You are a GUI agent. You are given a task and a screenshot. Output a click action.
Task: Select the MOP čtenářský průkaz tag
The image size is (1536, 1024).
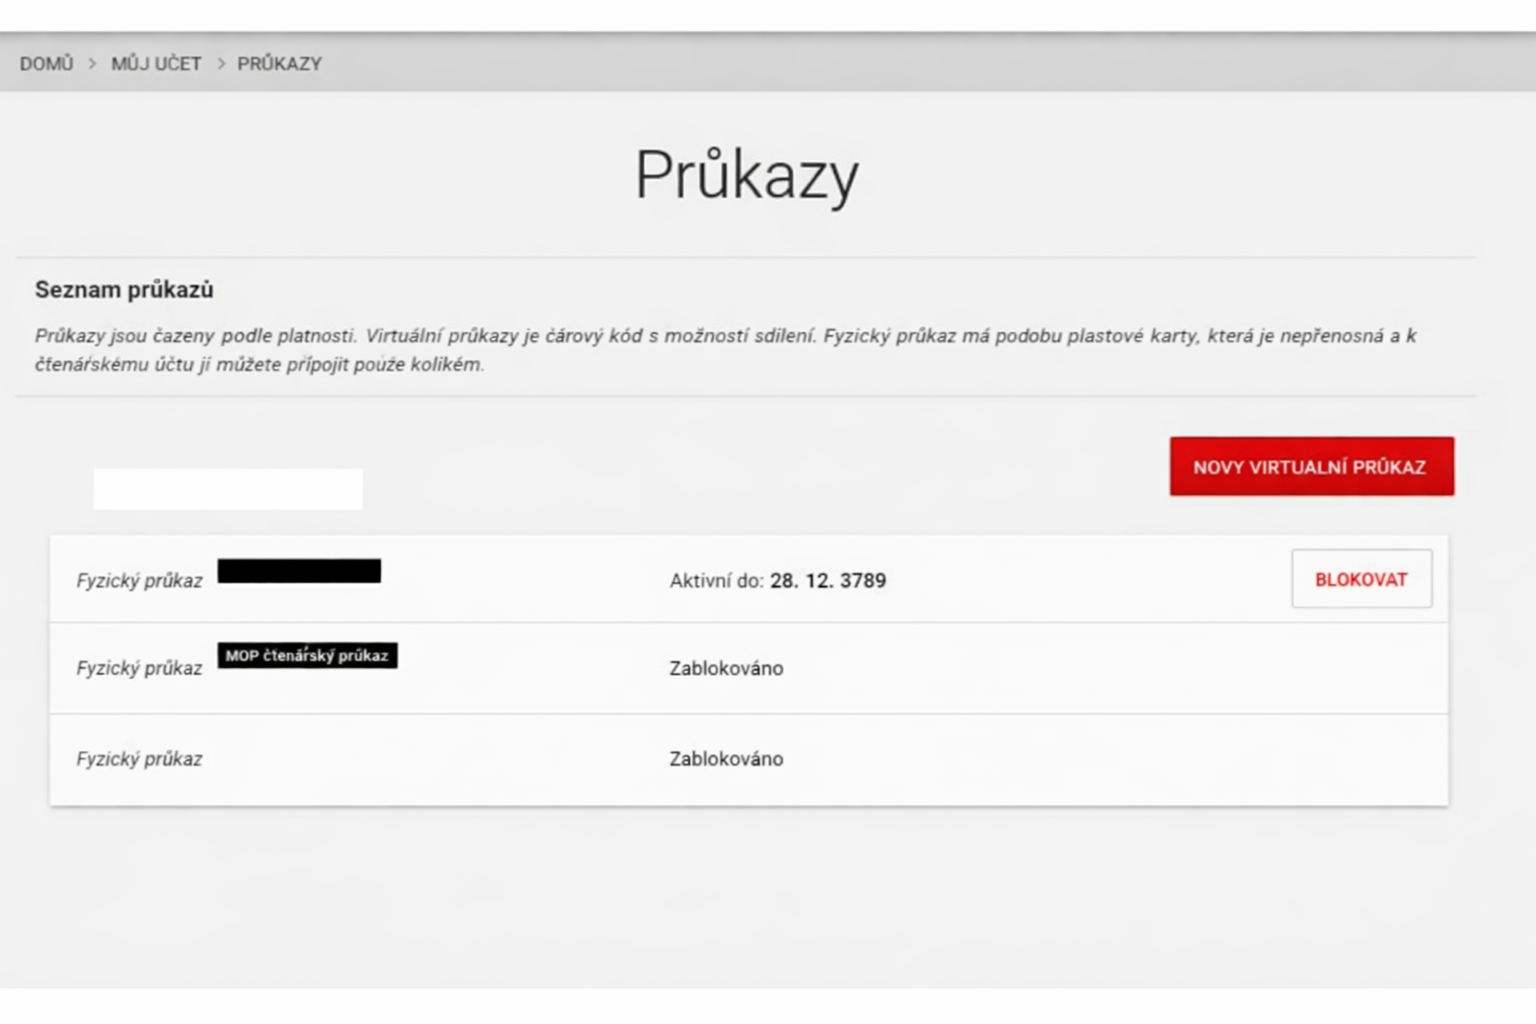(307, 656)
